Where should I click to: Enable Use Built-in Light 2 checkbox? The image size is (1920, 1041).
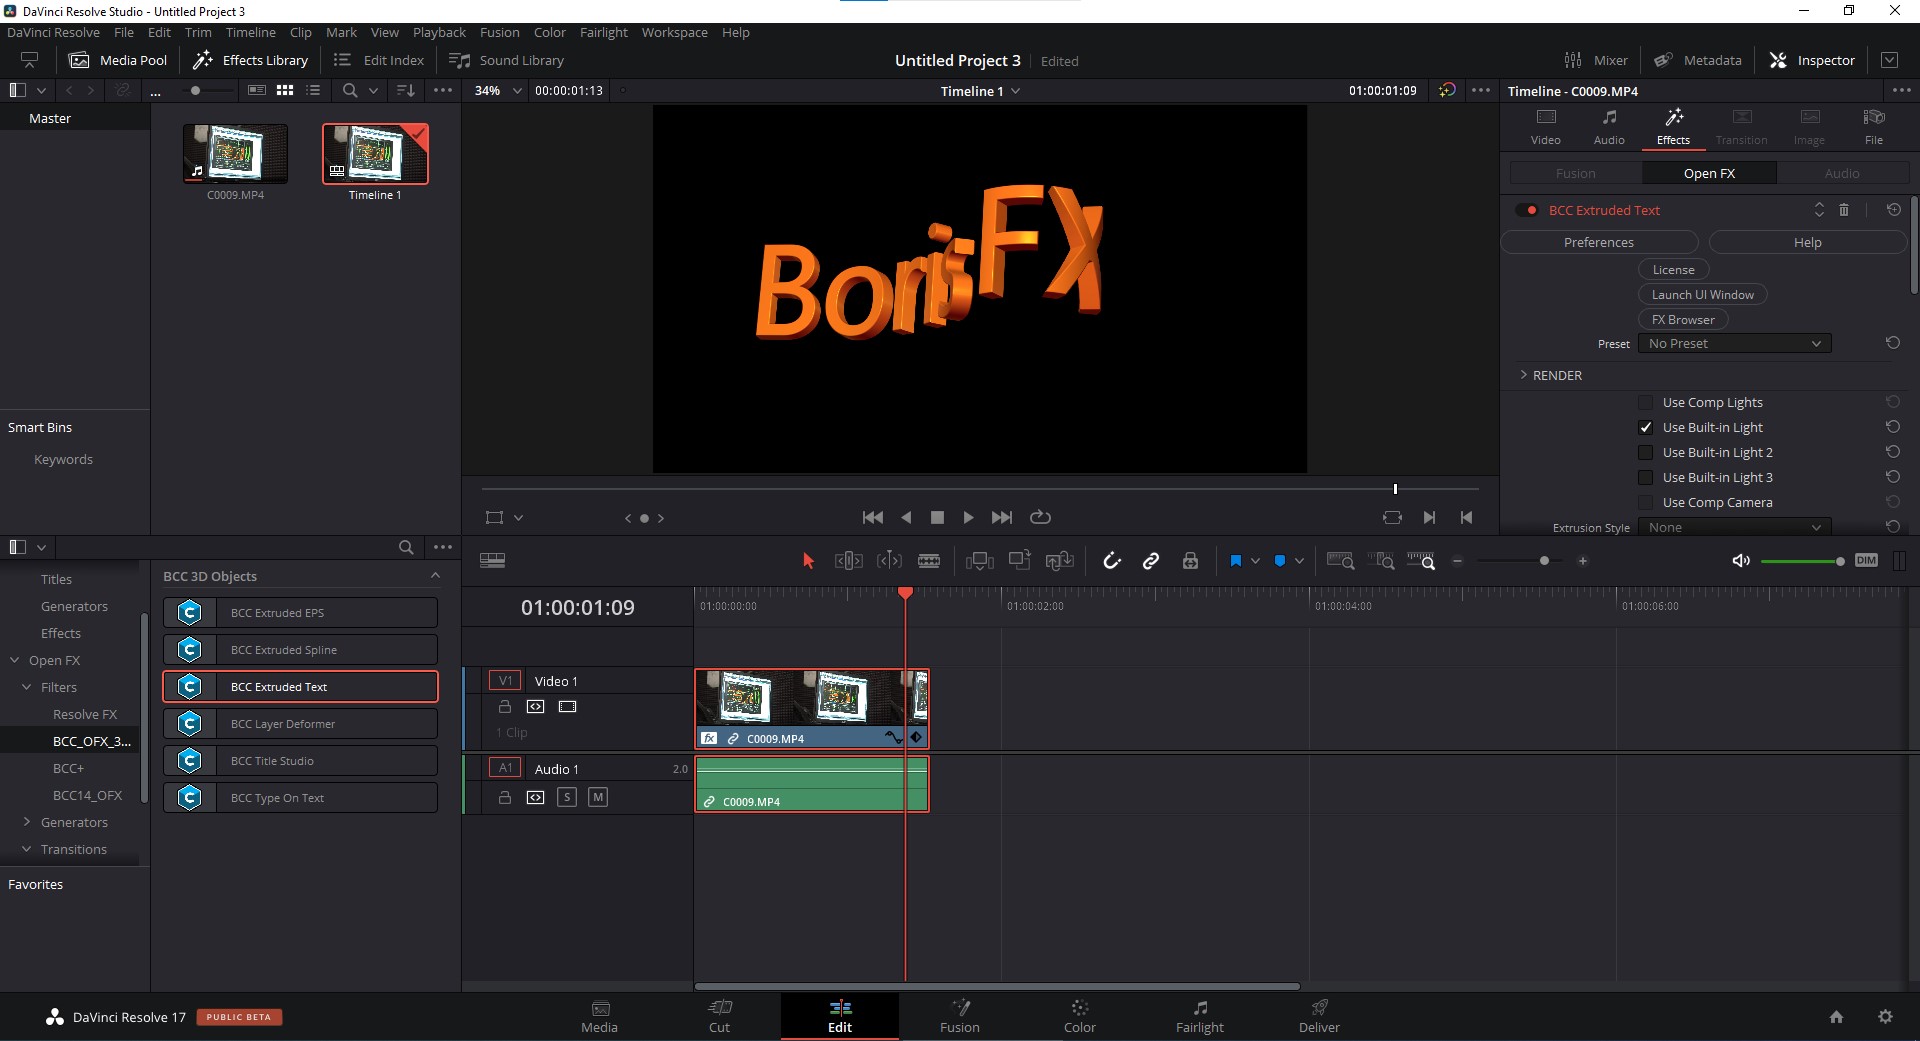(x=1645, y=453)
